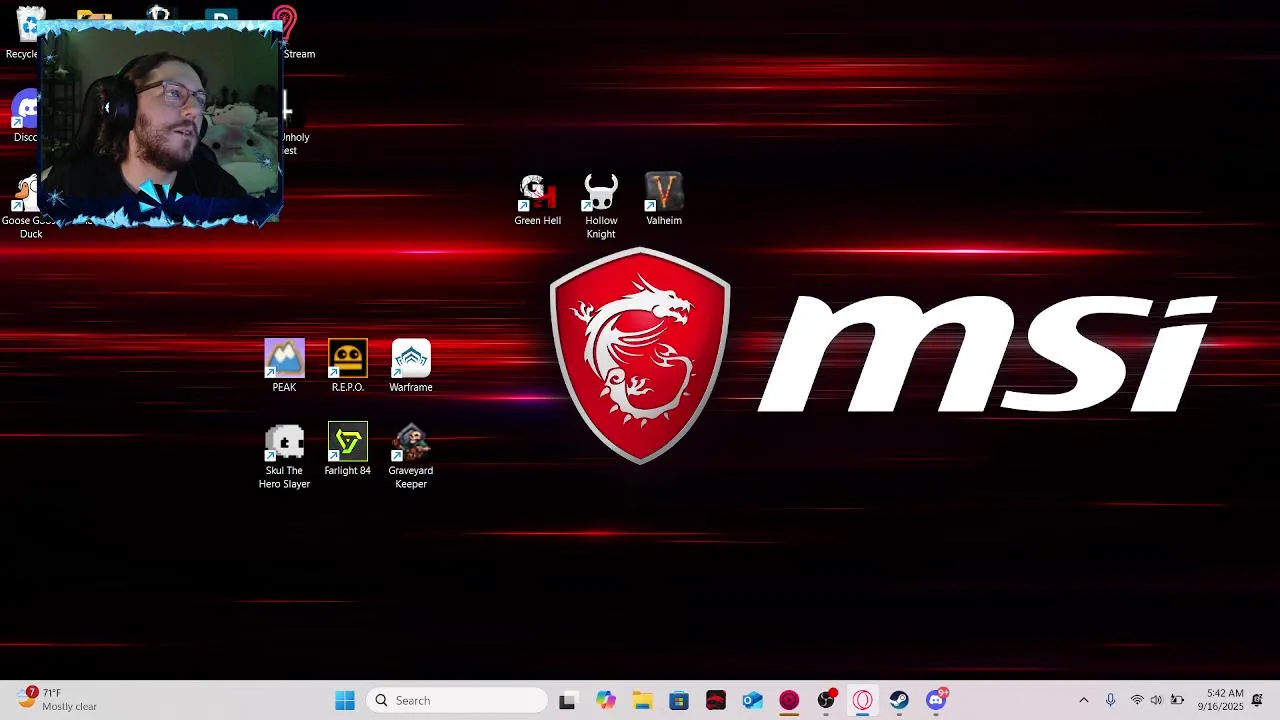The width and height of the screenshot is (1280, 720).
Task: Open red-and-black app beside Microsoft Store
Action: tap(716, 701)
